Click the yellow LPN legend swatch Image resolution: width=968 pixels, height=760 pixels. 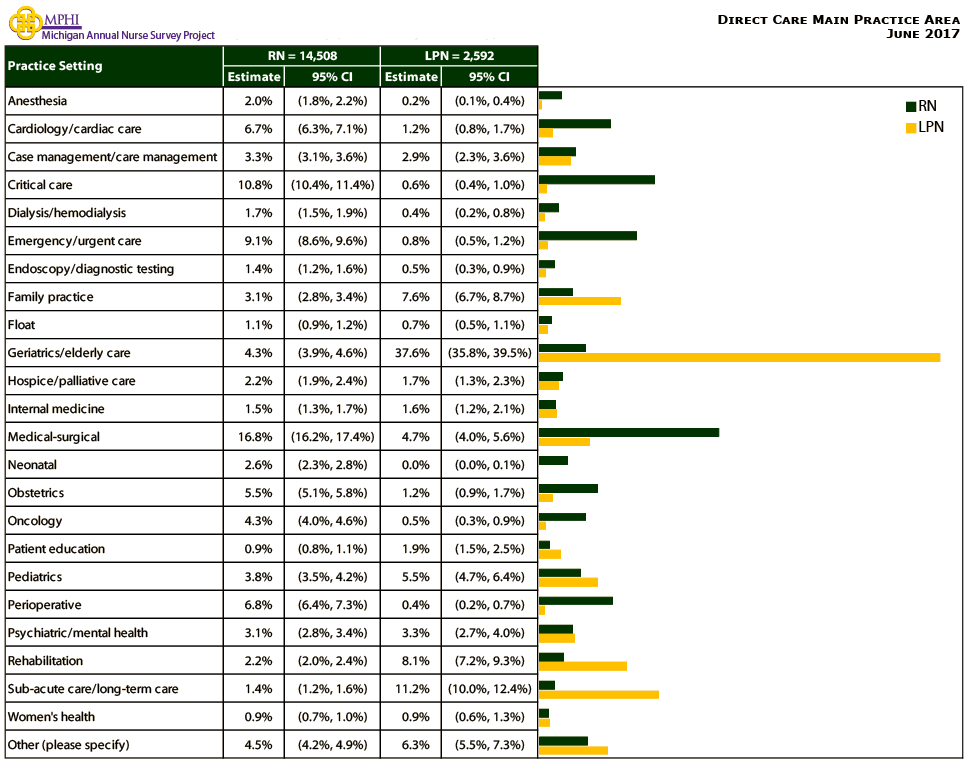[910, 127]
